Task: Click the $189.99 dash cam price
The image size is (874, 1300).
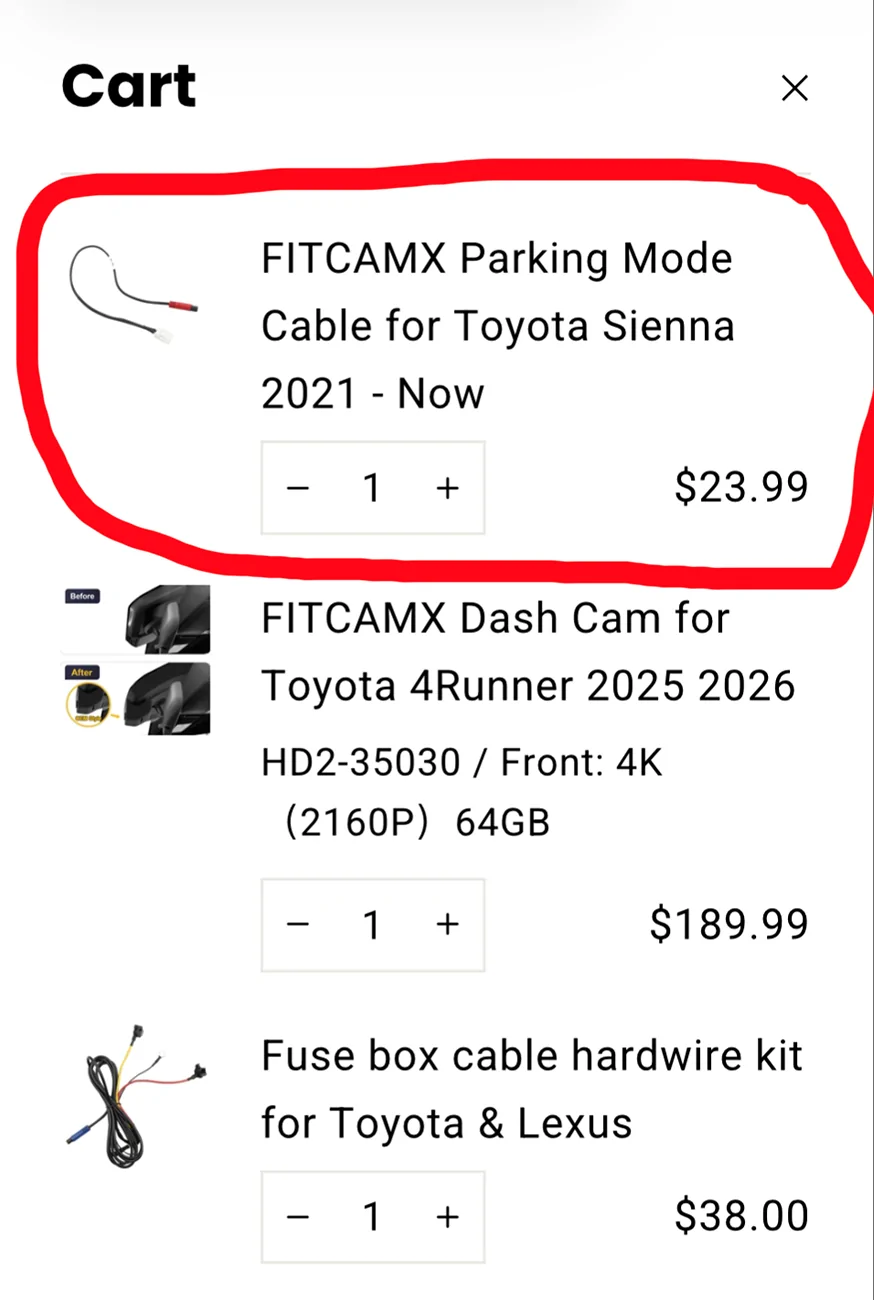Action: pyautogui.click(x=728, y=924)
